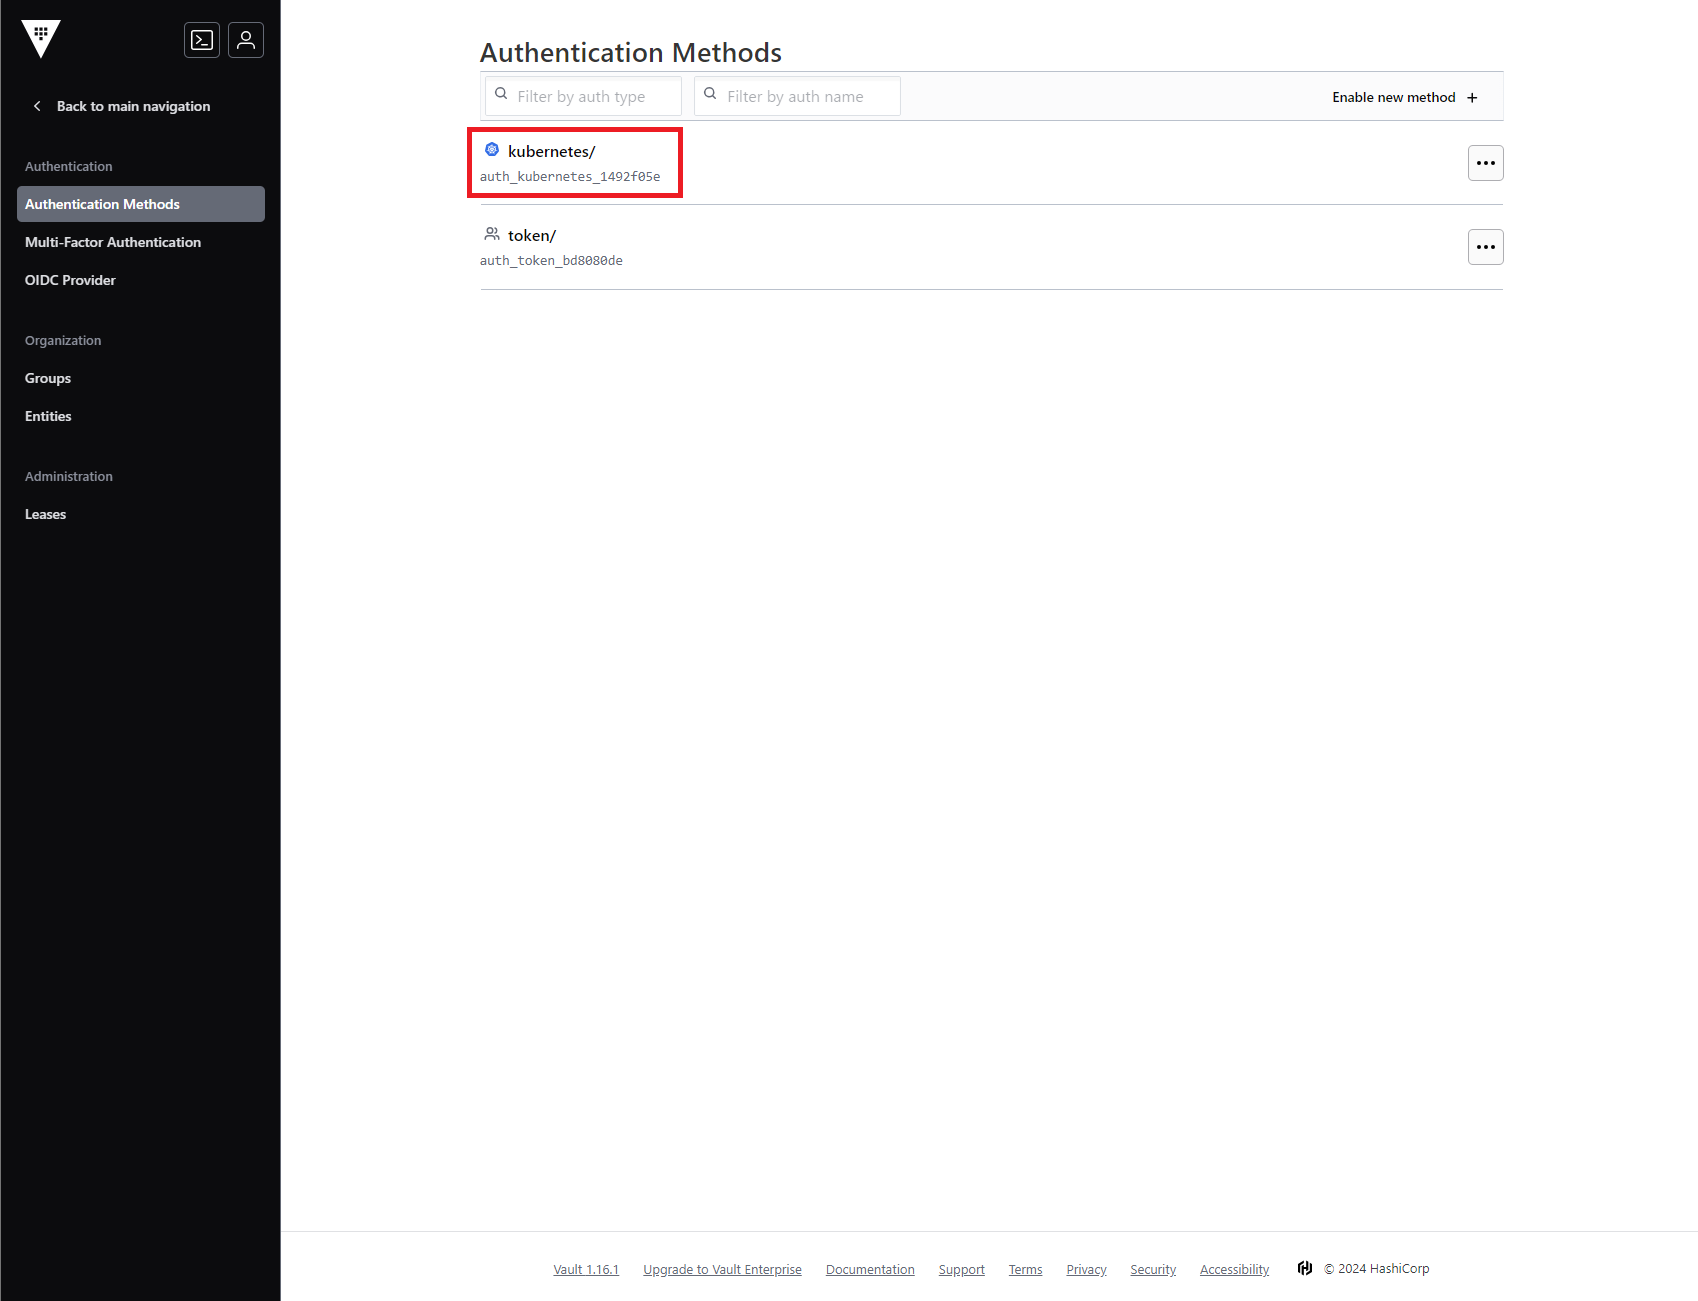This screenshot has width=1698, height=1301.
Task: Open the console terminal icon
Action: 202,40
